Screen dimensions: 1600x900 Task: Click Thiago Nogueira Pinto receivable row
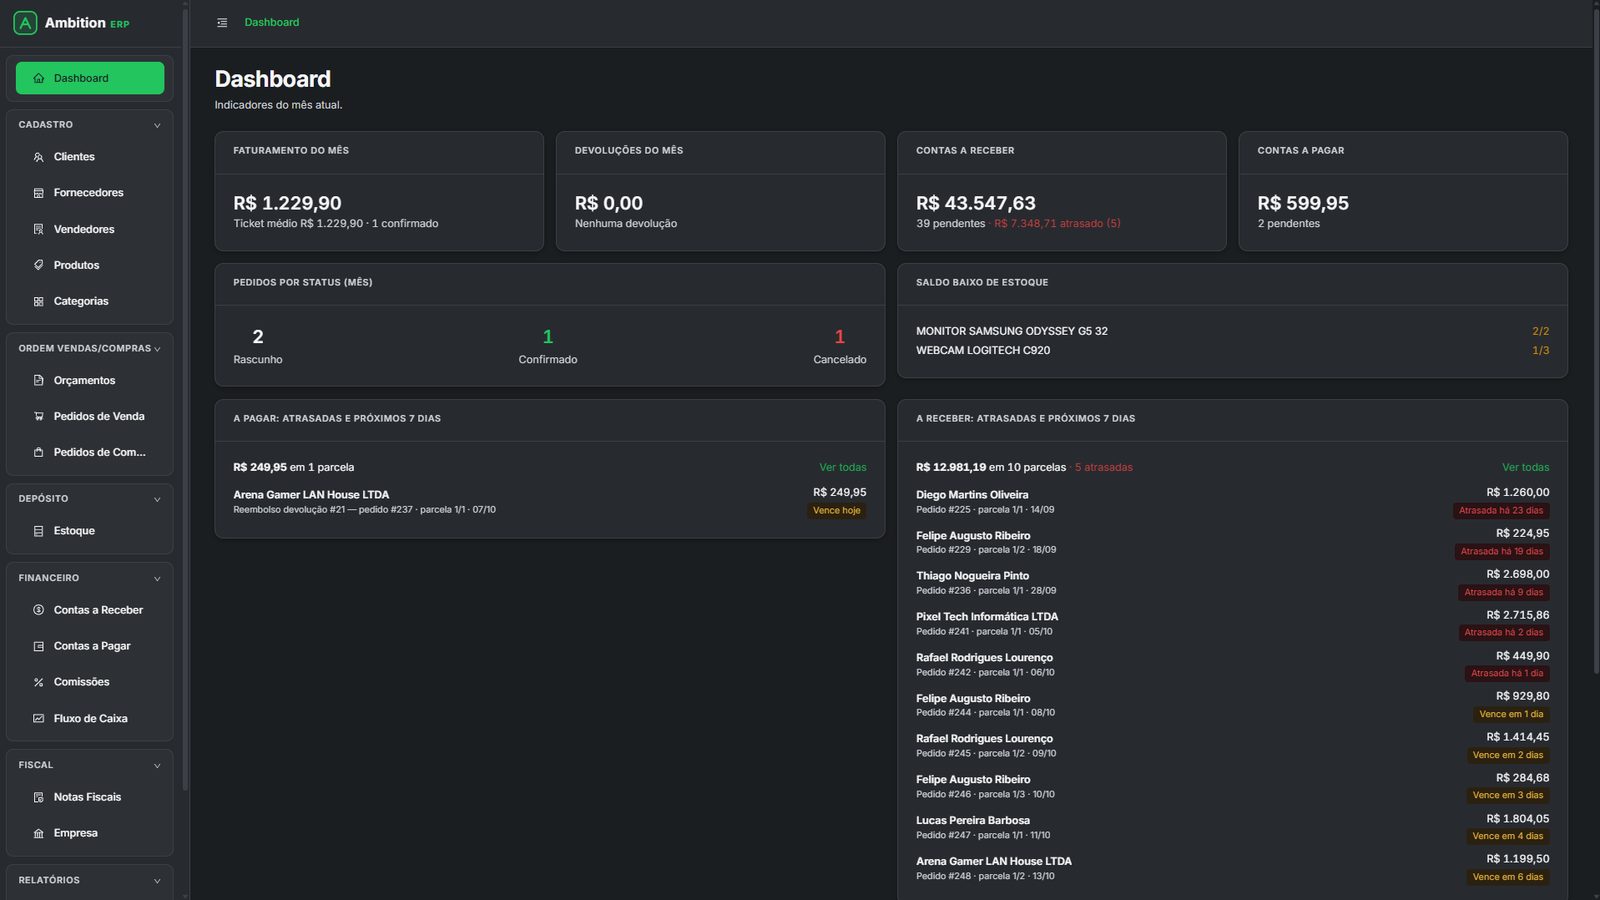[1232, 583]
